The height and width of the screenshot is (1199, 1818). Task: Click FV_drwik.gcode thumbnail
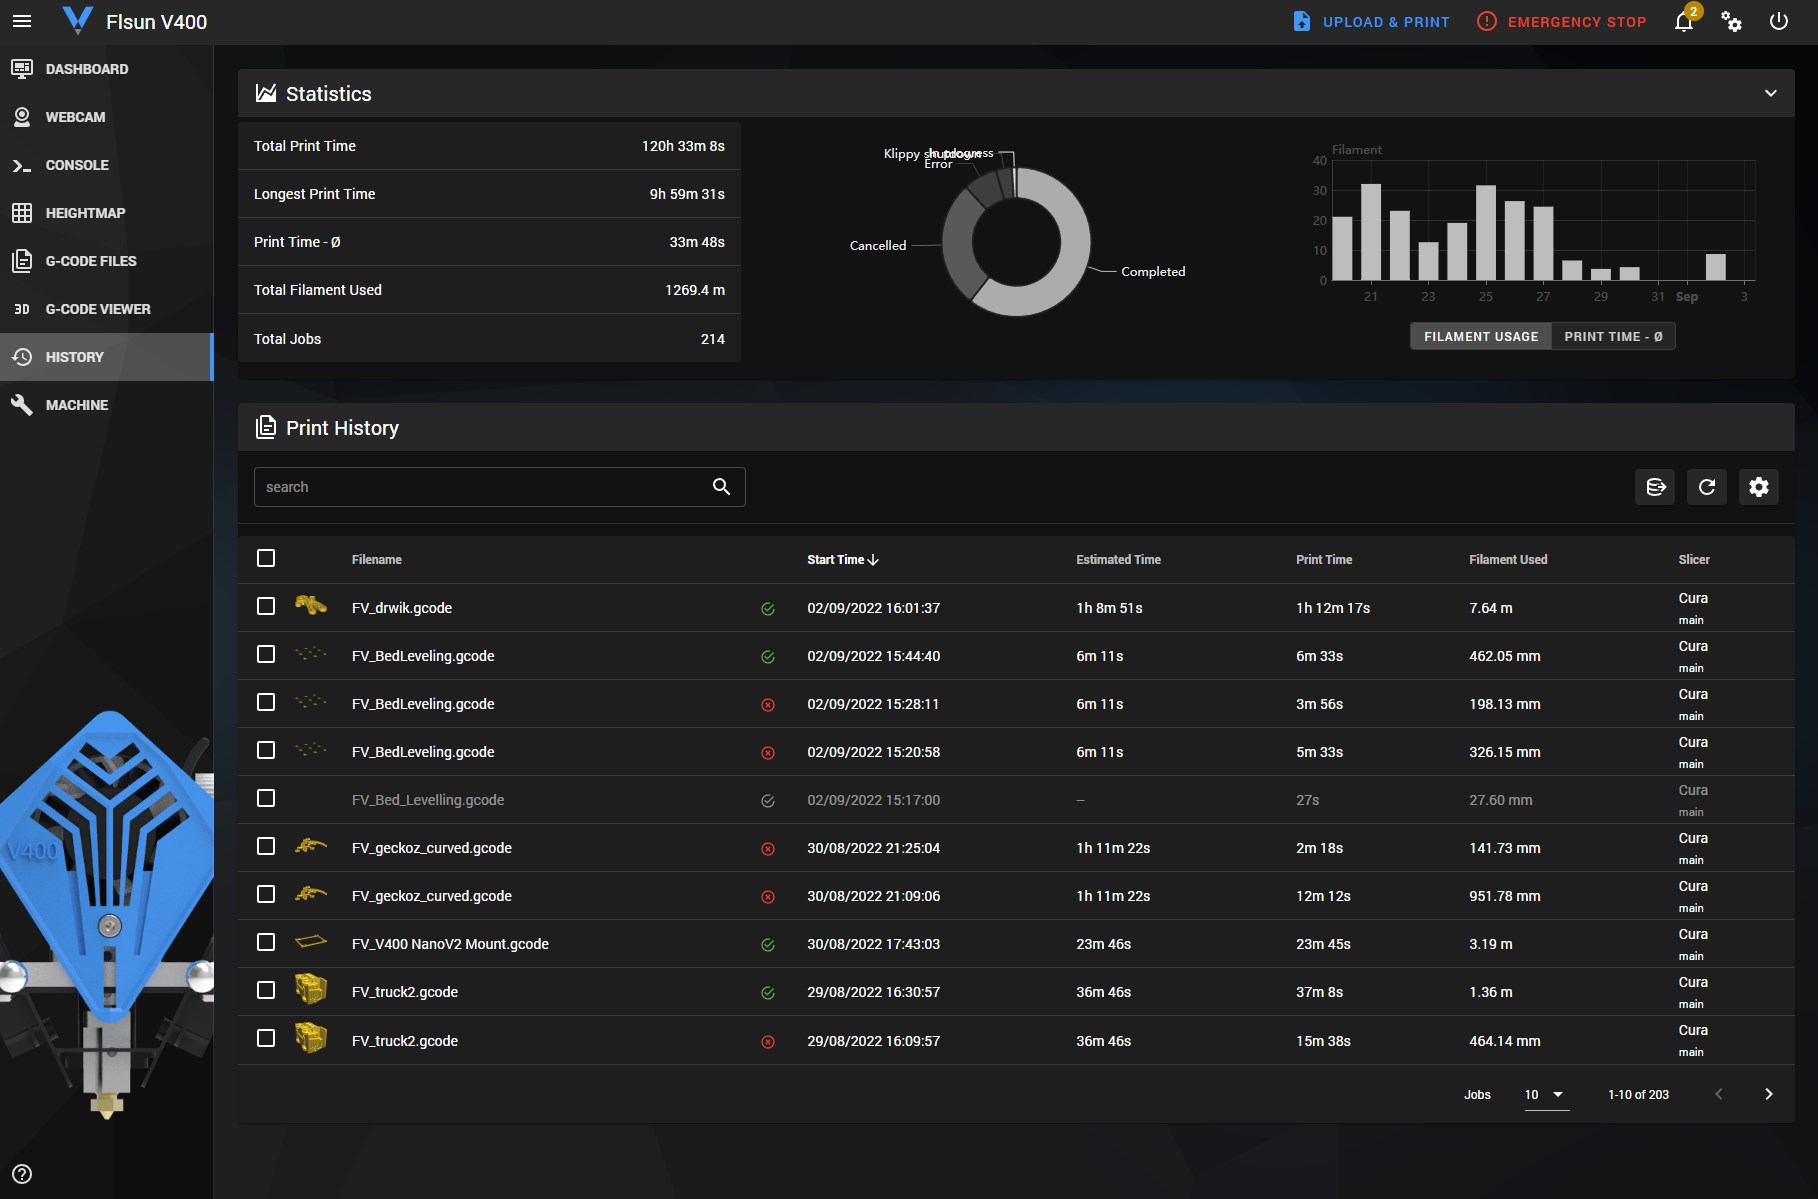(311, 605)
